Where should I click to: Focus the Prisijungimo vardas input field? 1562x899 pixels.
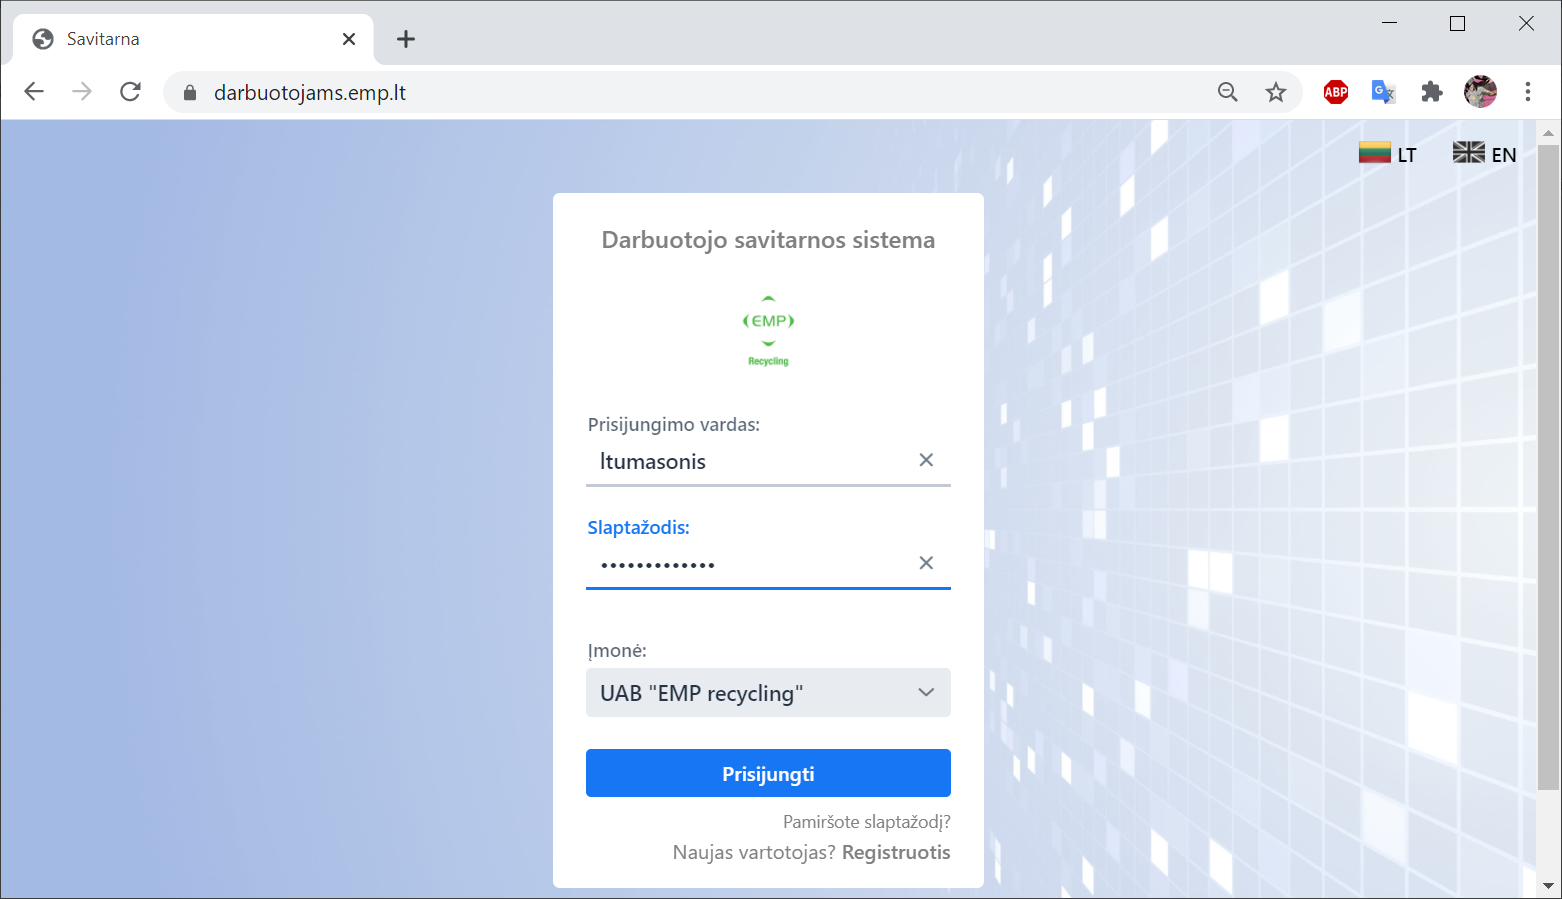pyautogui.click(x=768, y=462)
